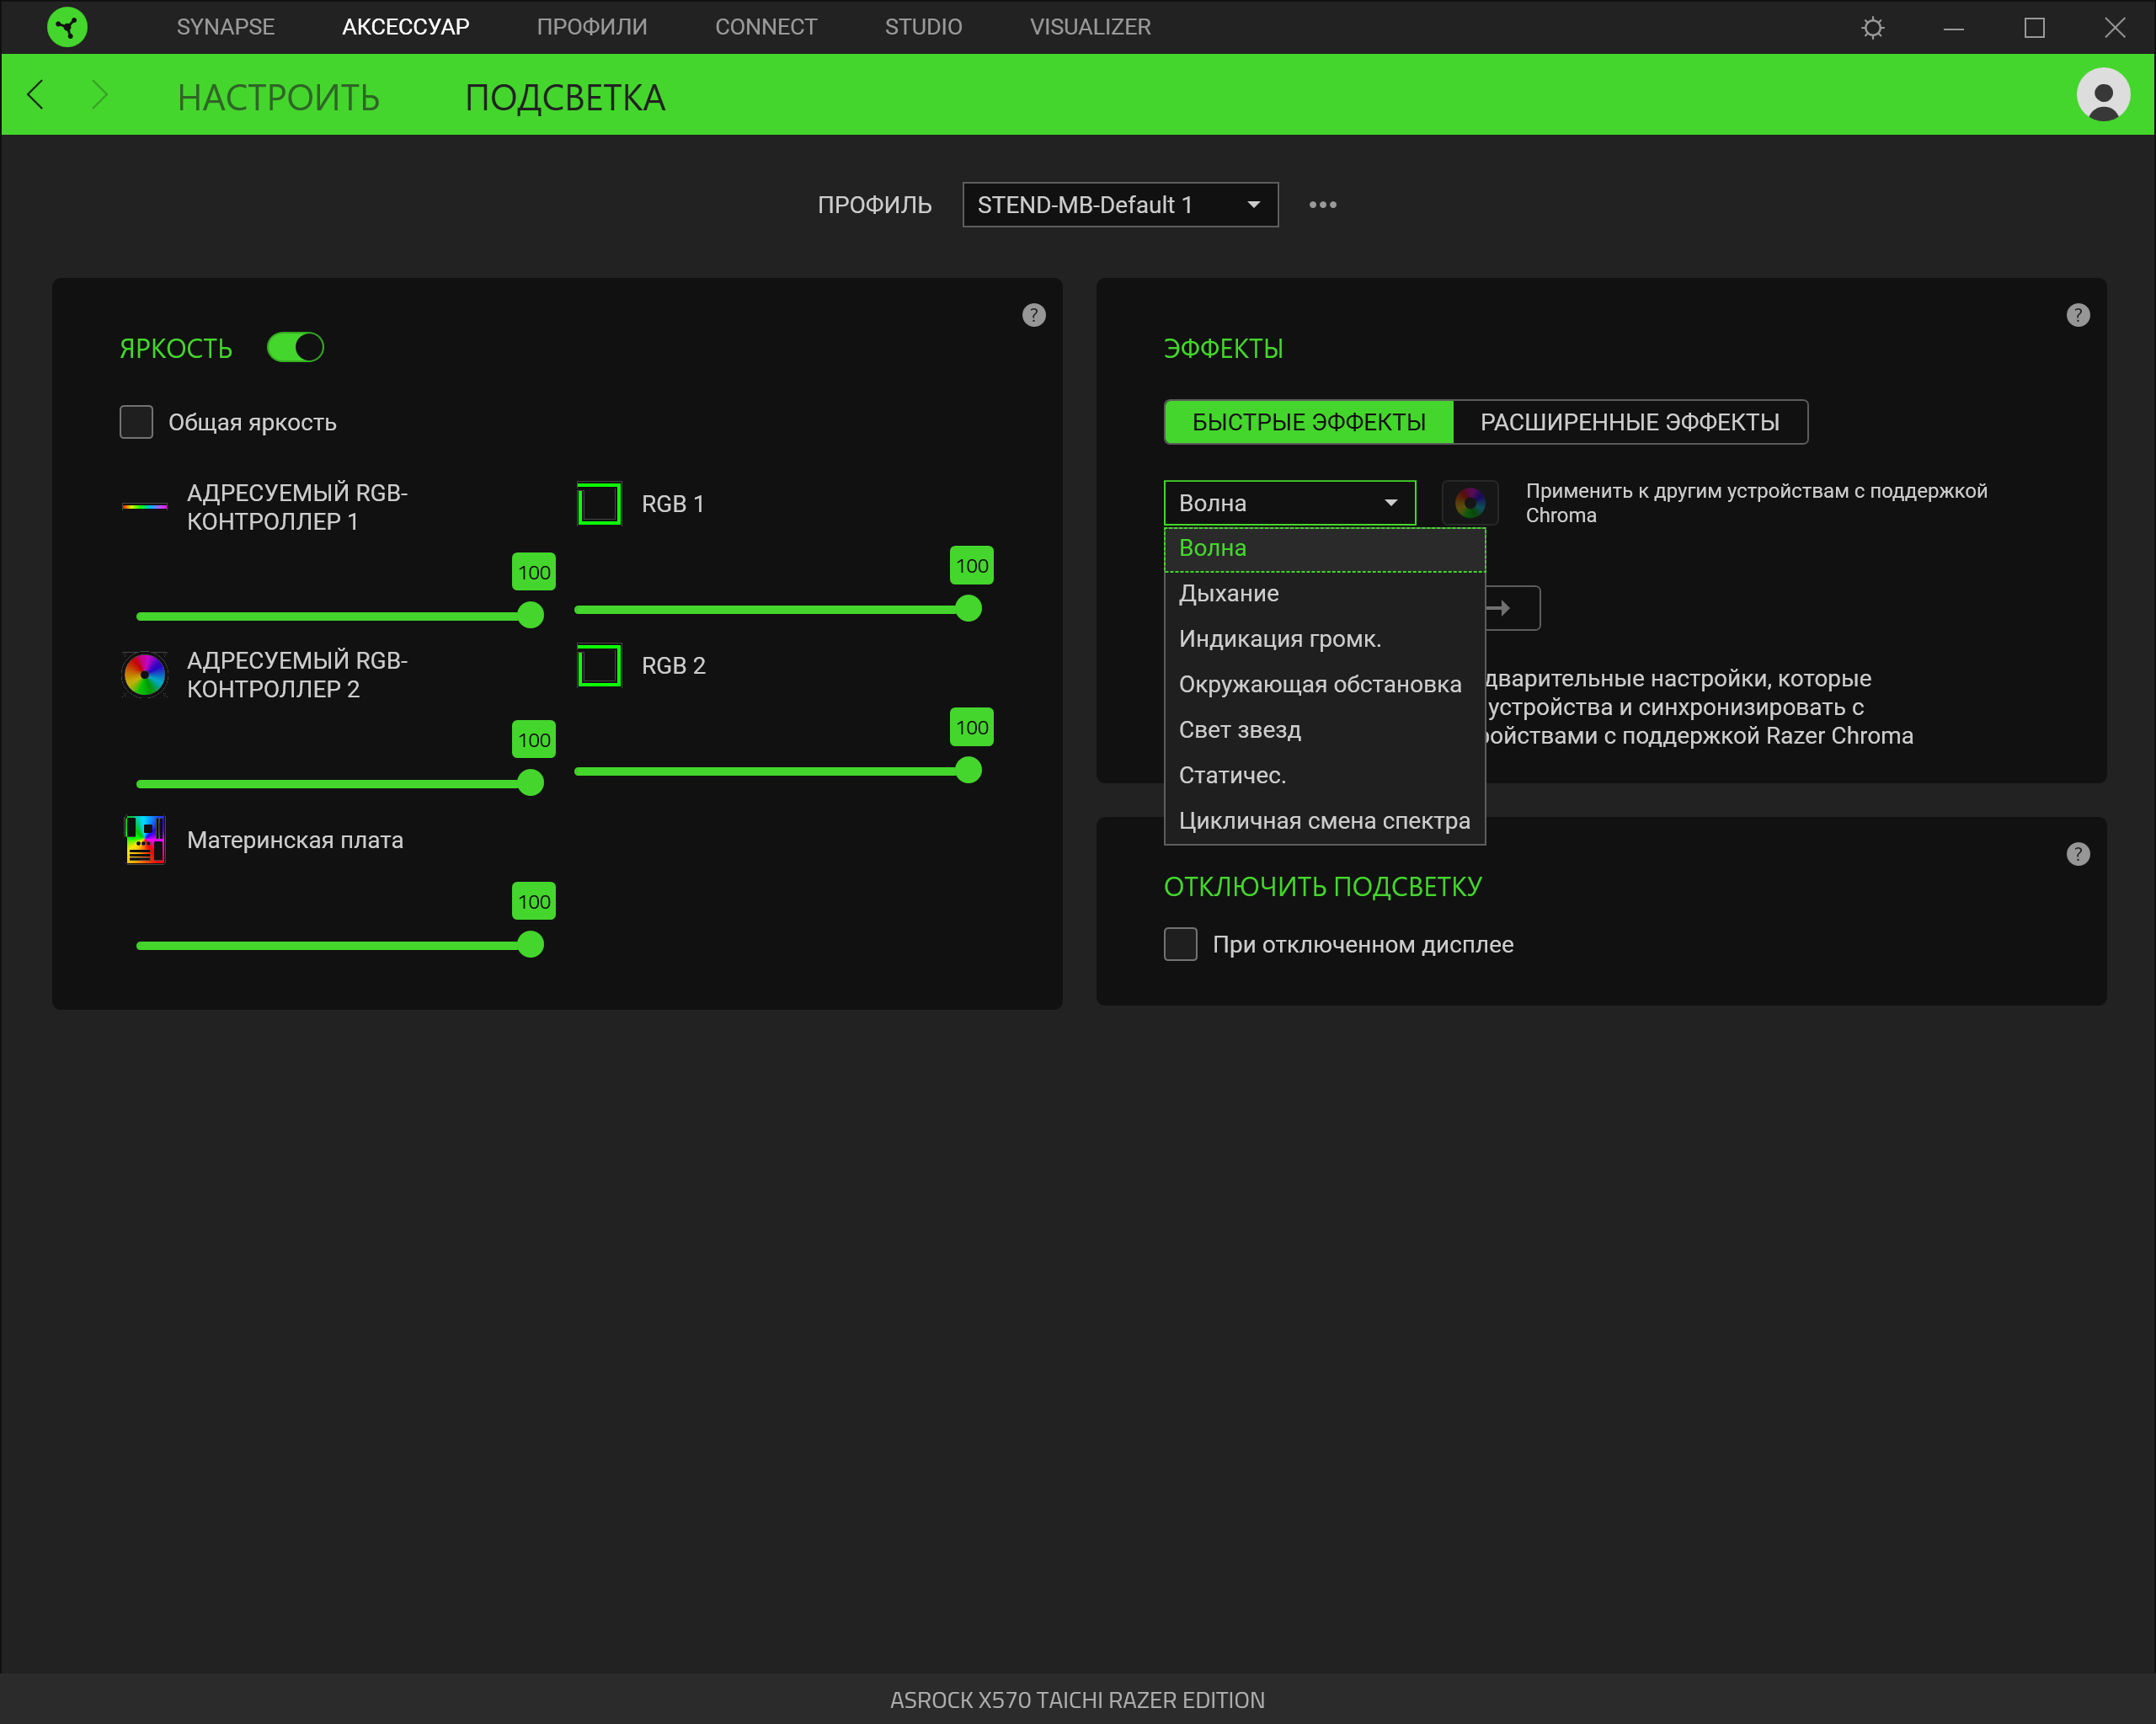Image resolution: width=2156 pixels, height=1724 pixels.
Task: Click РАСШИРЕННЫЕ ЭФФЕКТЫ button
Action: (1628, 422)
